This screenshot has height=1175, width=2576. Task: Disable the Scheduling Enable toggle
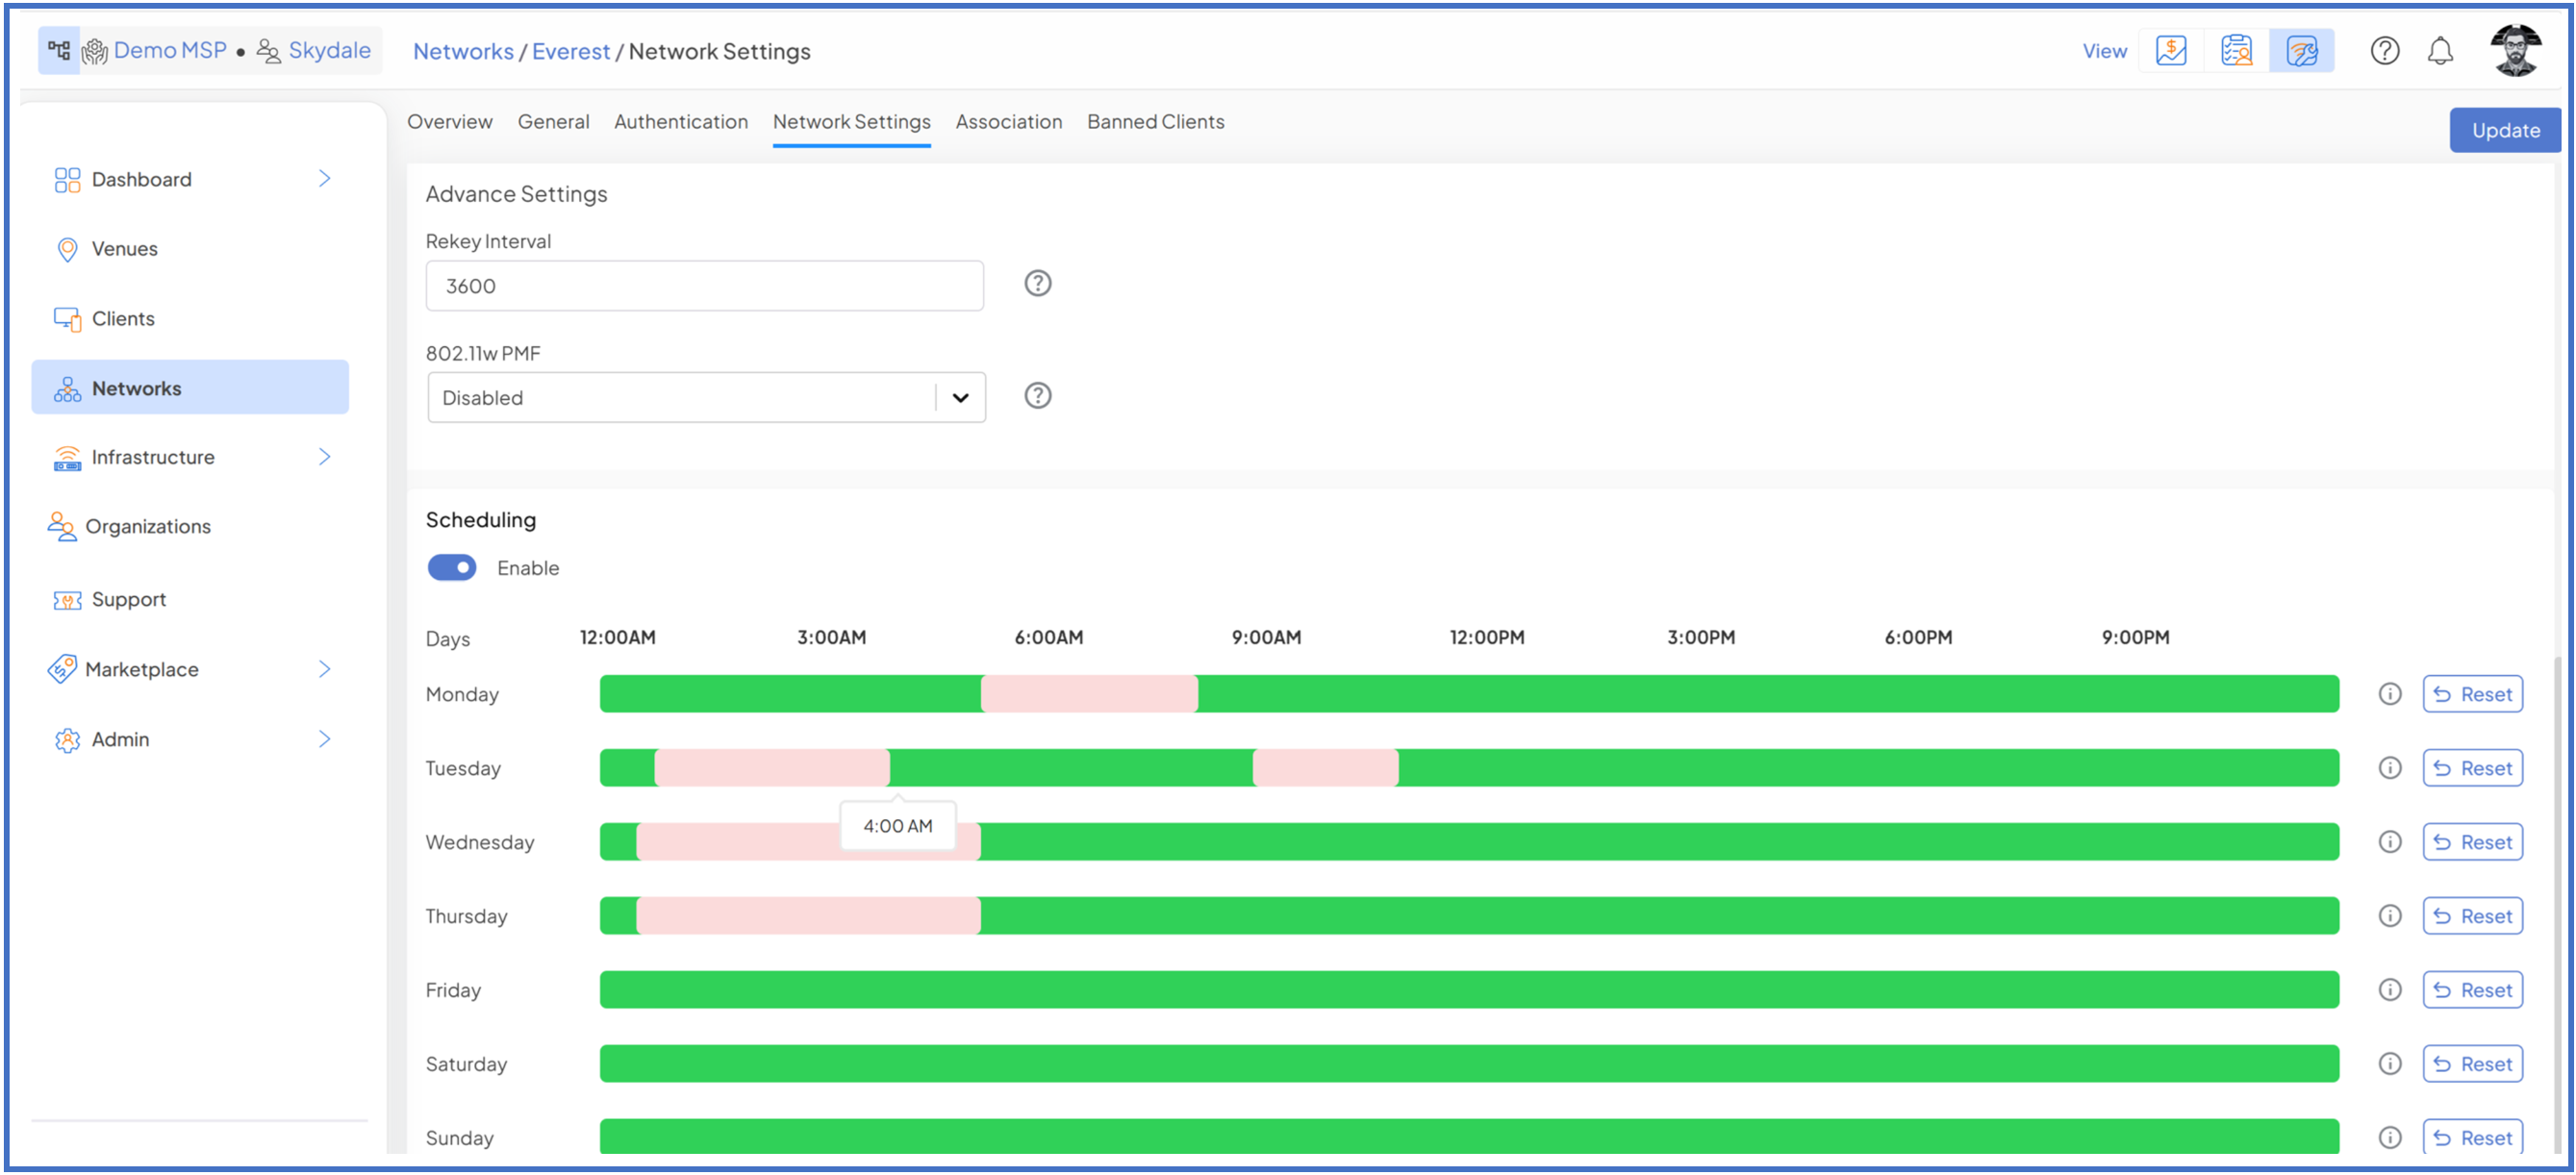pos(452,568)
